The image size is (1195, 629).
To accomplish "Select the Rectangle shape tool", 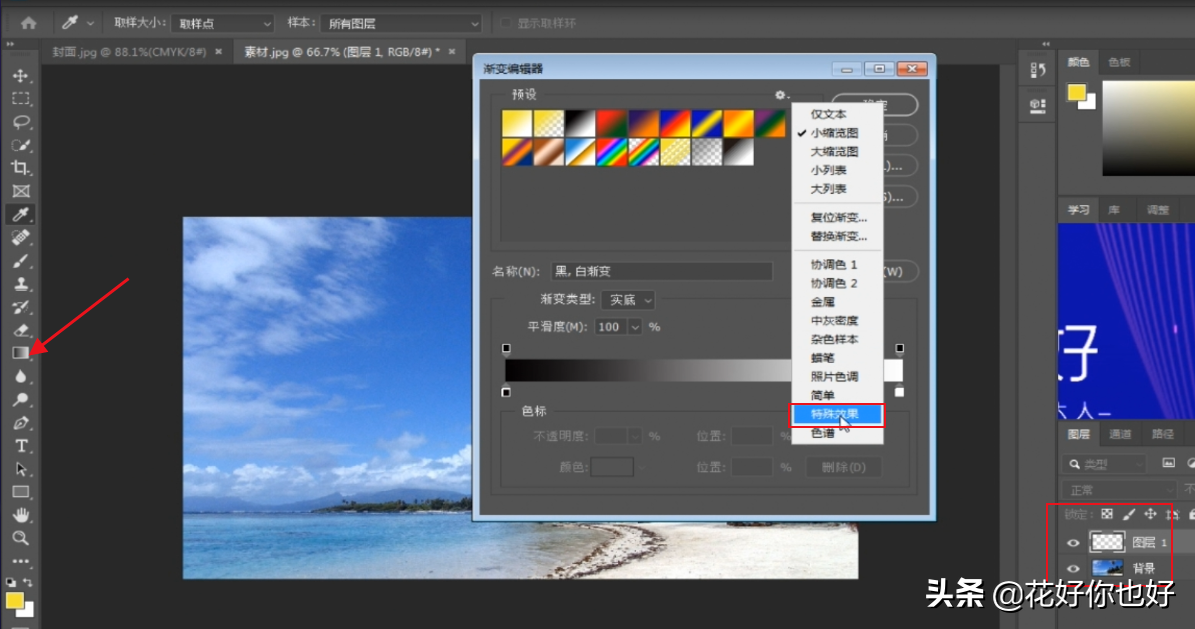I will [21, 492].
